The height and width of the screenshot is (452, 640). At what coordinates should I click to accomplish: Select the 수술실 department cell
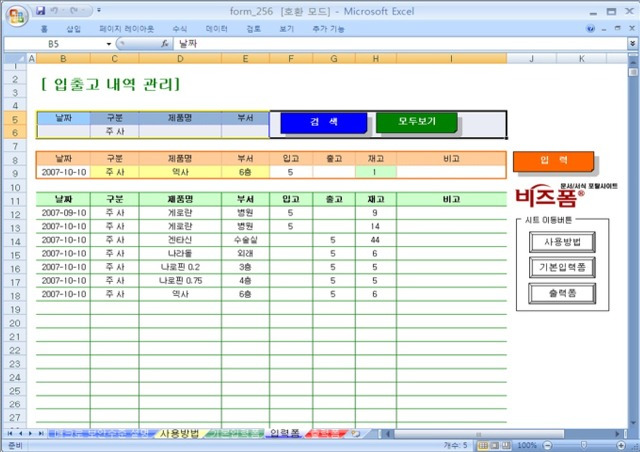click(245, 240)
